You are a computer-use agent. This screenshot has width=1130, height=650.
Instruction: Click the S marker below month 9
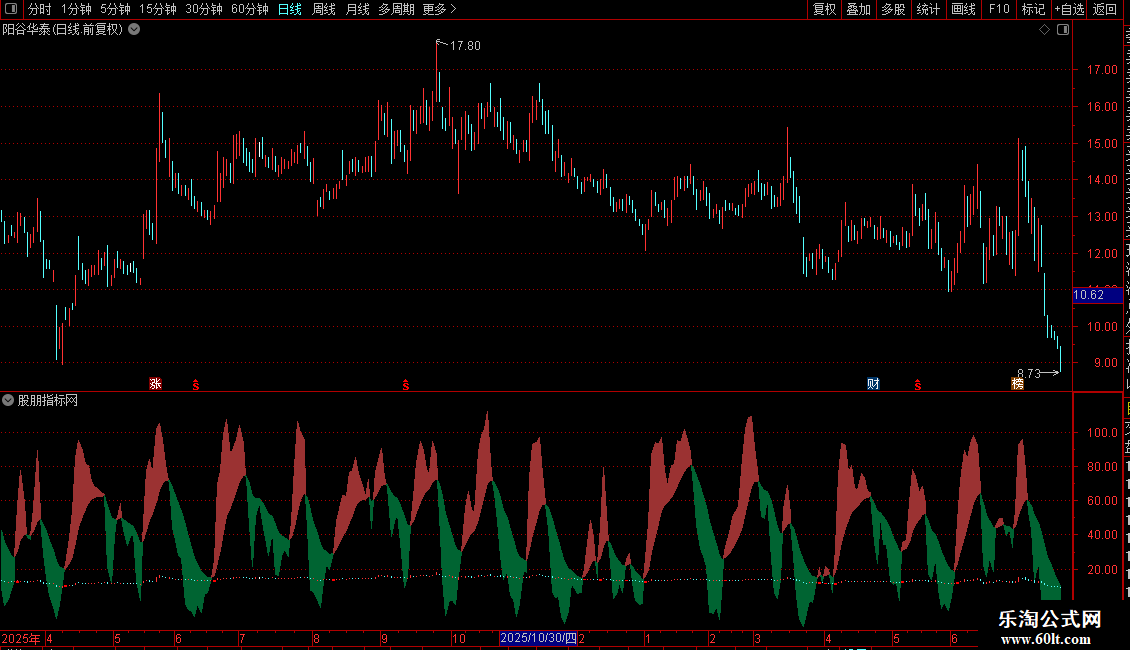406,385
